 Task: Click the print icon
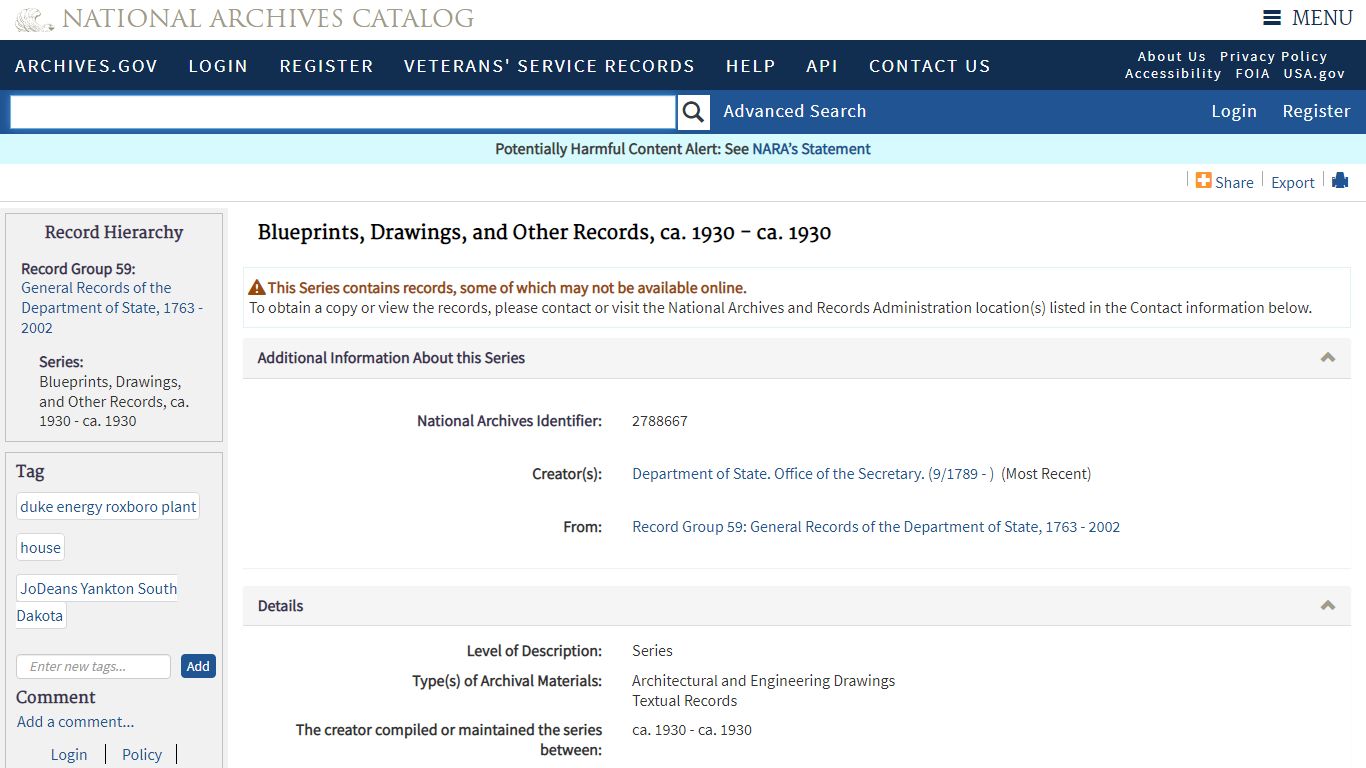pyautogui.click(x=1340, y=180)
